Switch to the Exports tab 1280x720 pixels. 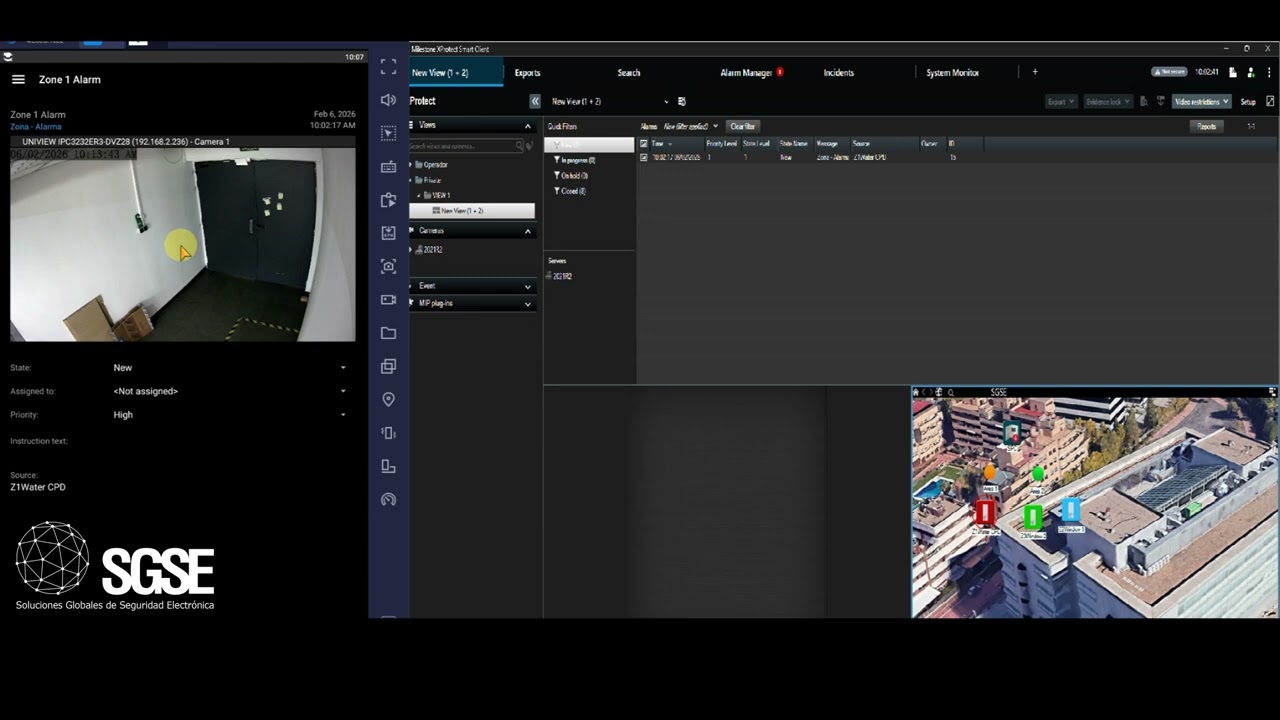(527, 73)
